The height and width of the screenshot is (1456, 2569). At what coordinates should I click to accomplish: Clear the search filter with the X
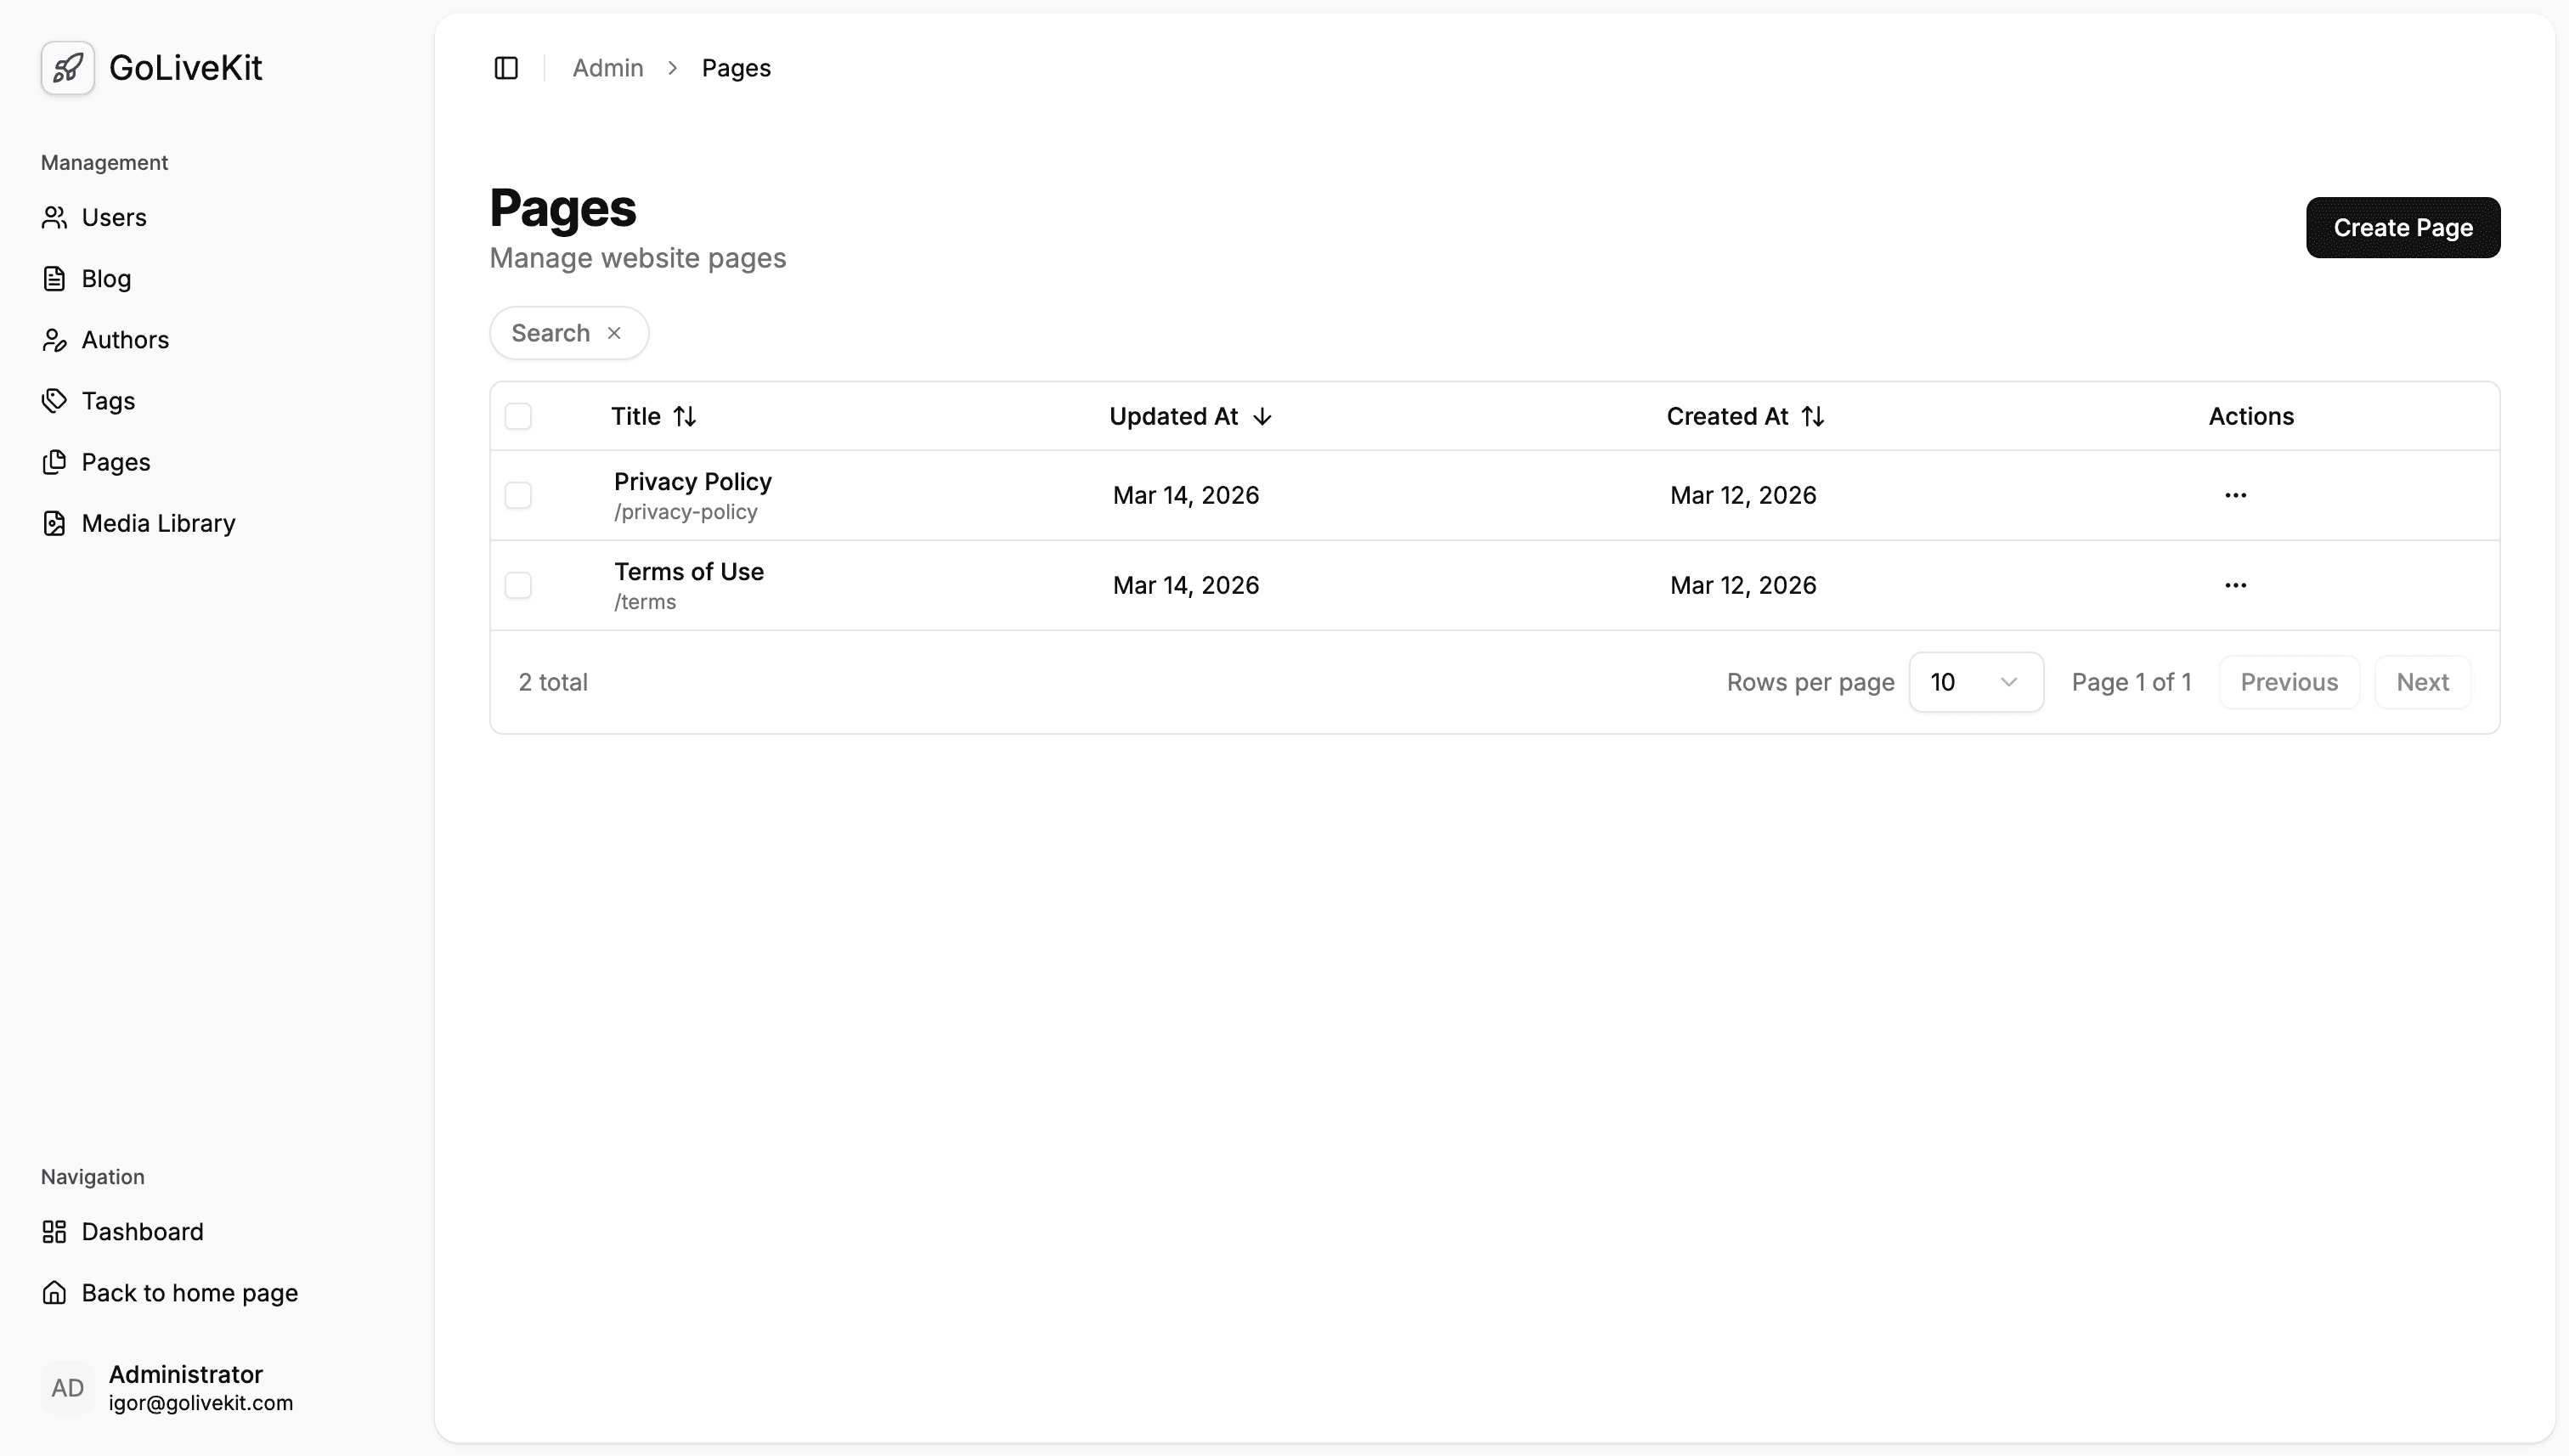click(614, 332)
